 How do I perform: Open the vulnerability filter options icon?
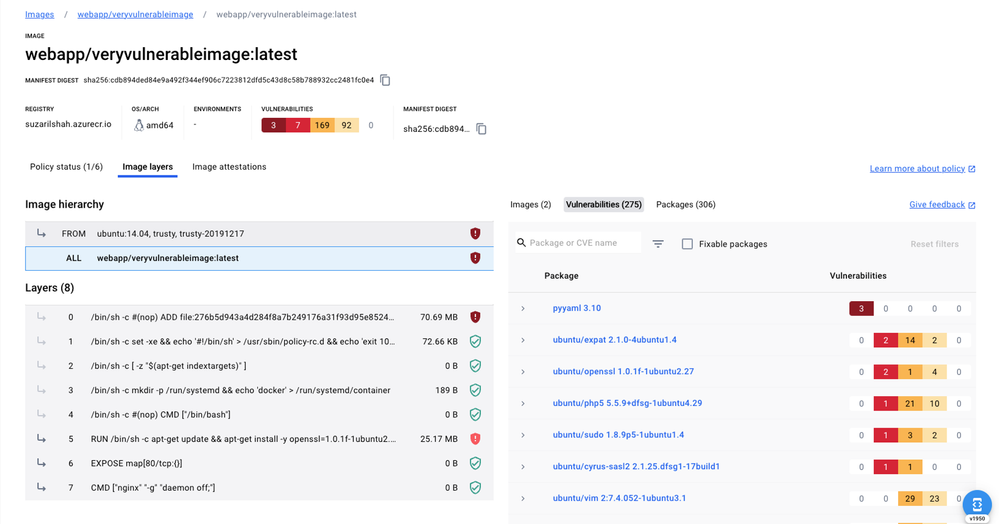tap(658, 244)
